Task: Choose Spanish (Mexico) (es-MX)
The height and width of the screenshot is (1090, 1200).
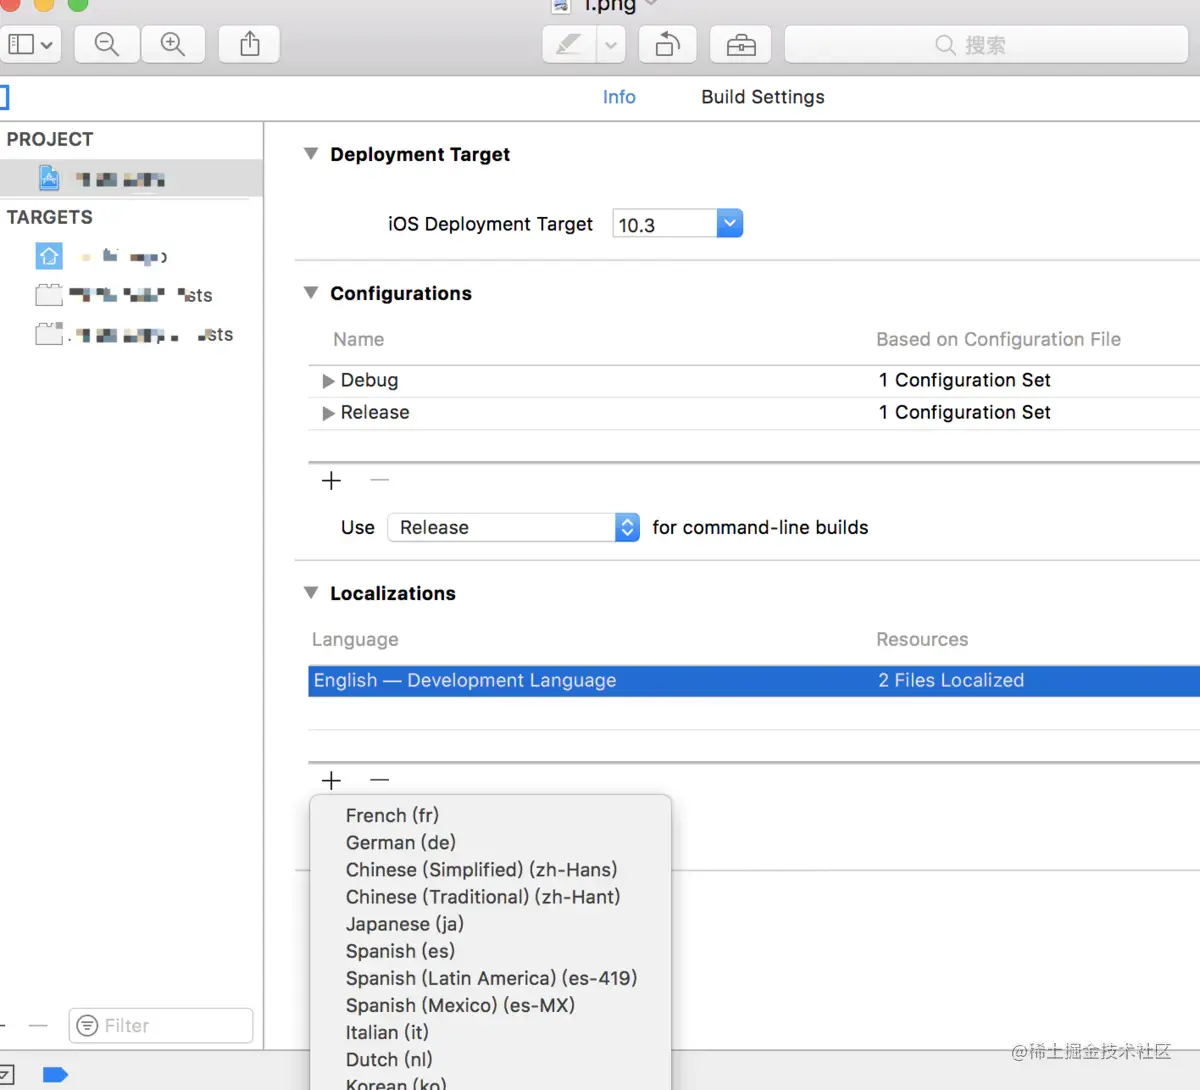Action: click(491, 1005)
